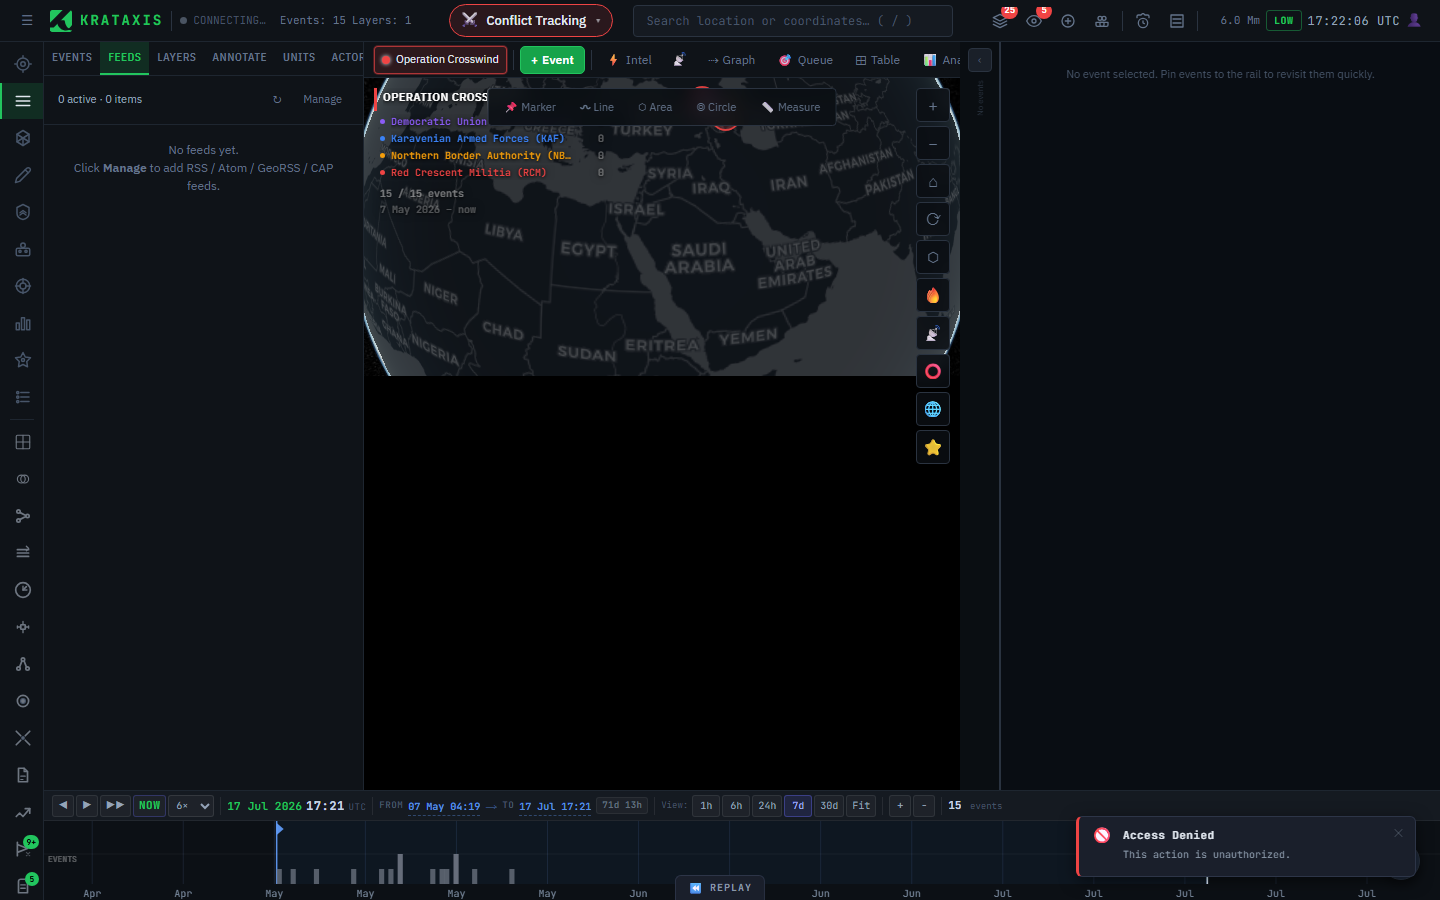Select the Marker annotation tool
This screenshot has height=900, width=1440.
[x=530, y=107]
